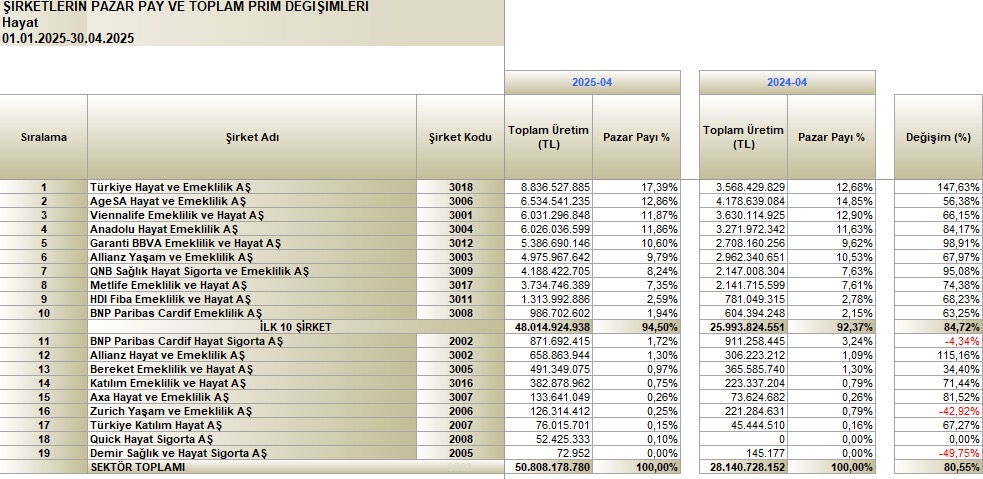Select 2024 subtotal 25.993.824.551

744,327
